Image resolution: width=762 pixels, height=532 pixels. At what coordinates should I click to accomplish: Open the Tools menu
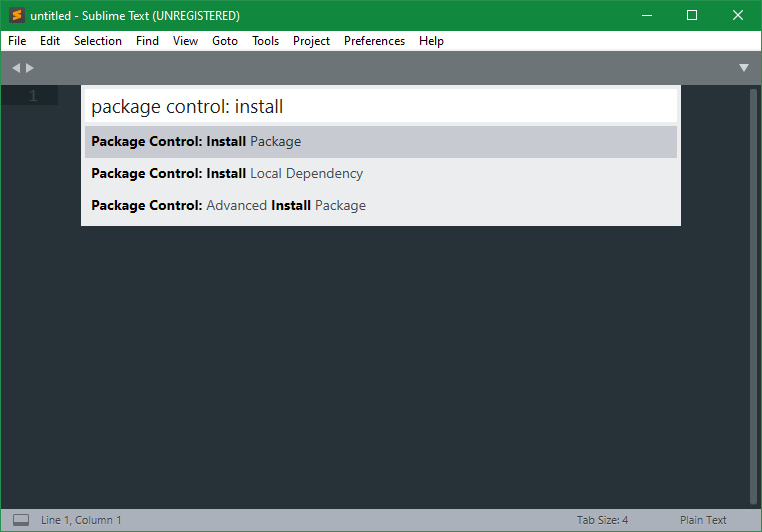(265, 41)
